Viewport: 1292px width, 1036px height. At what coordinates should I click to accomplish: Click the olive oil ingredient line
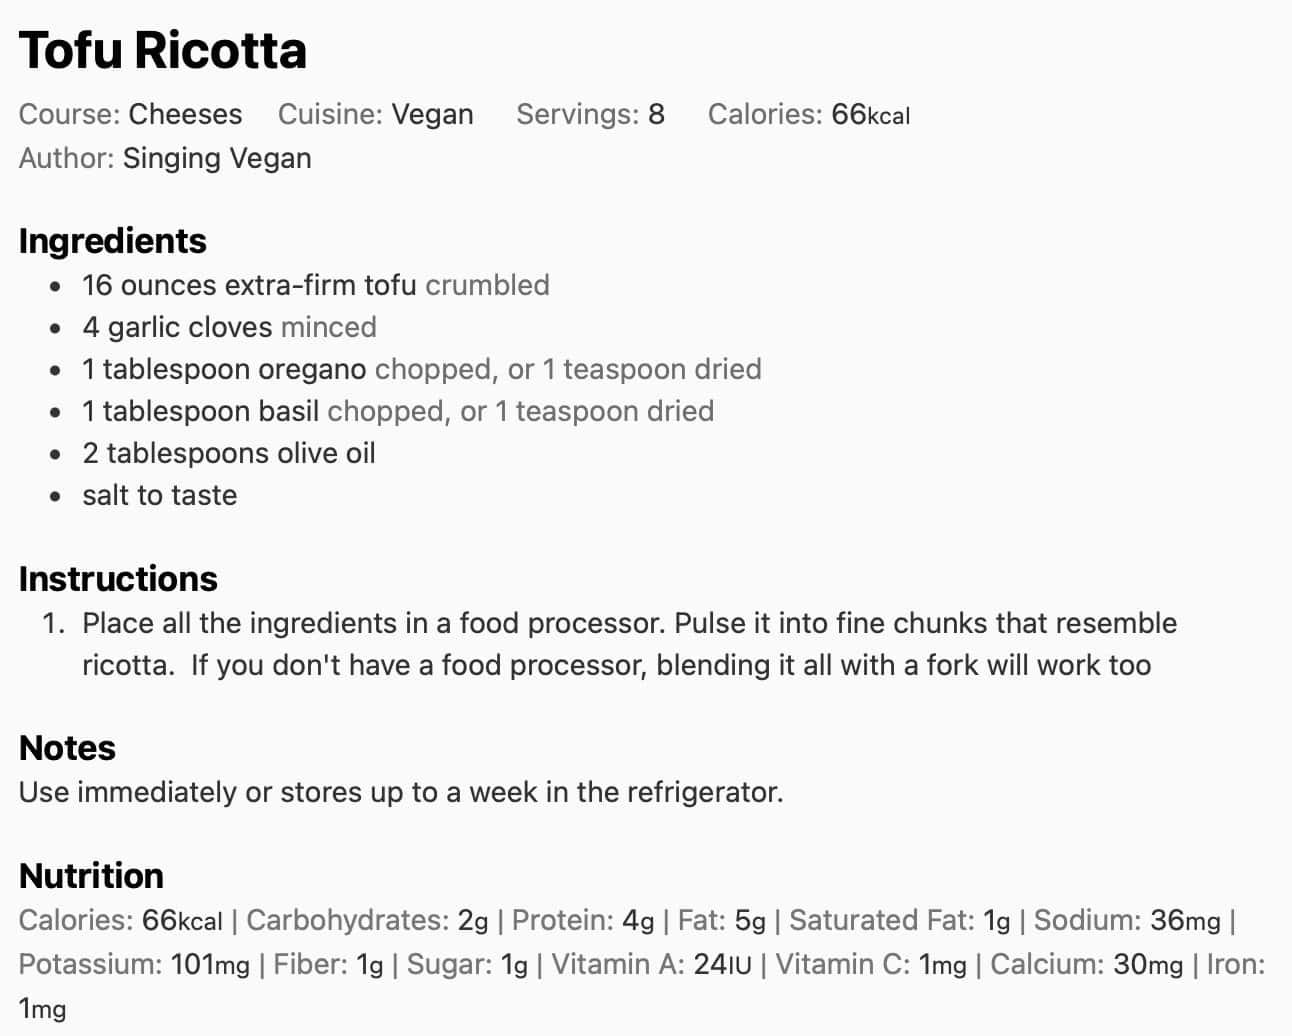[229, 453]
